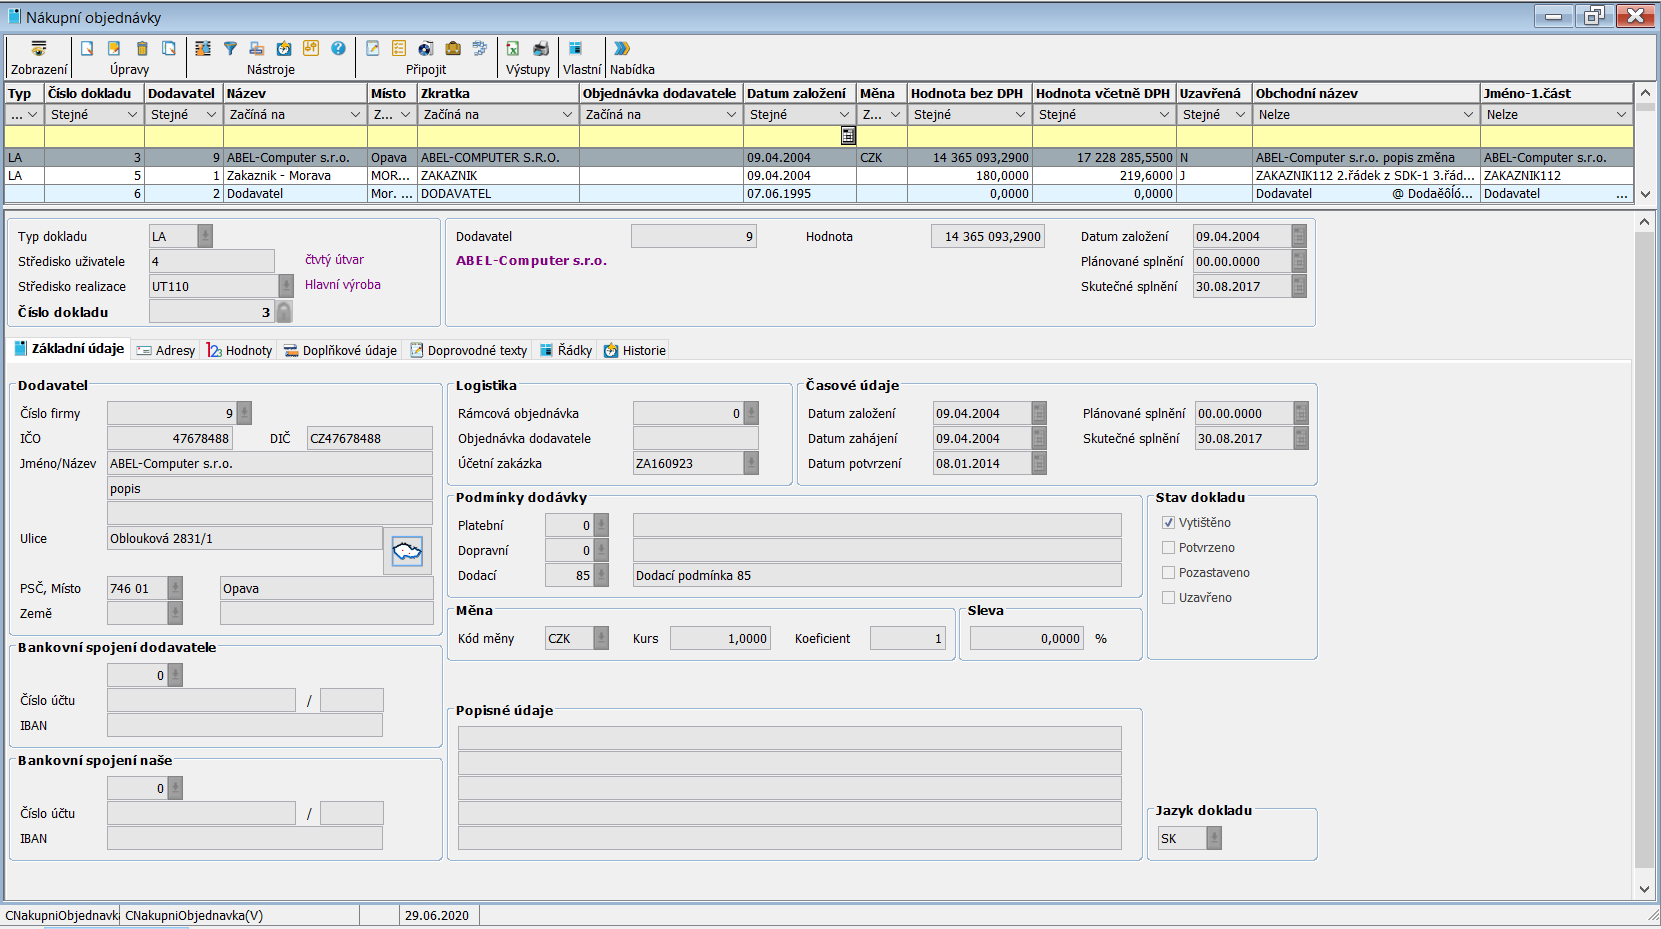1661x929 pixels.
Task: Check the Potvrzeno checkbox
Action: click(x=1168, y=548)
